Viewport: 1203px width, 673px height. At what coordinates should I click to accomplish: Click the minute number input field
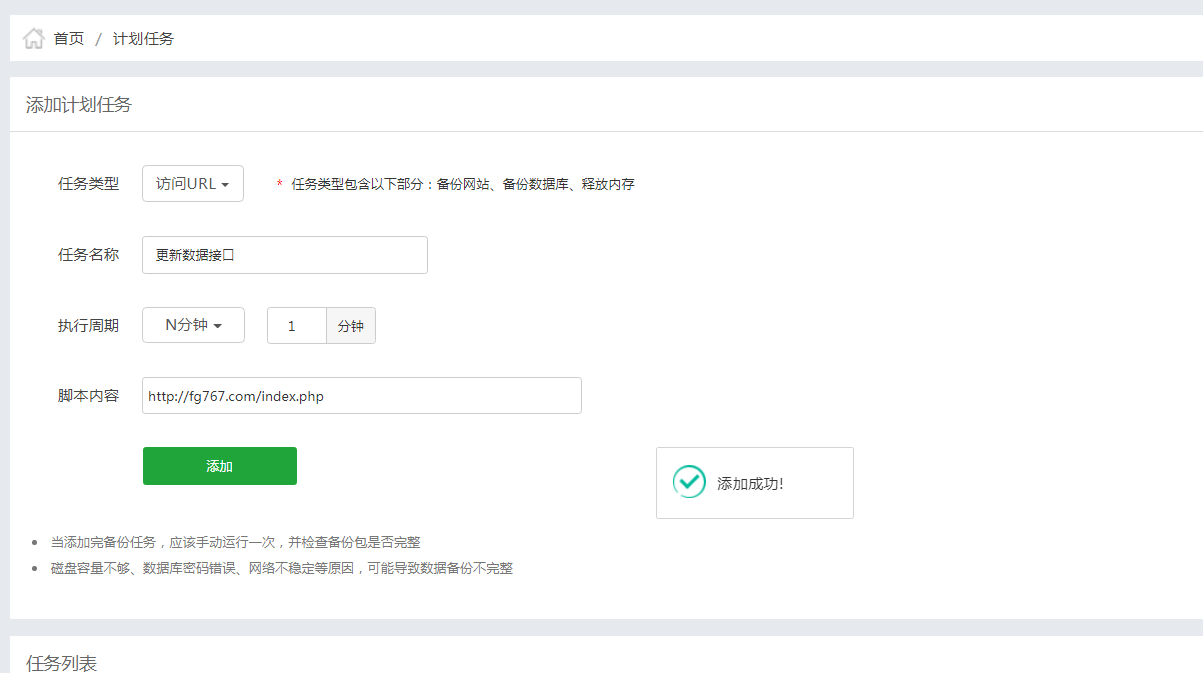tap(297, 326)
